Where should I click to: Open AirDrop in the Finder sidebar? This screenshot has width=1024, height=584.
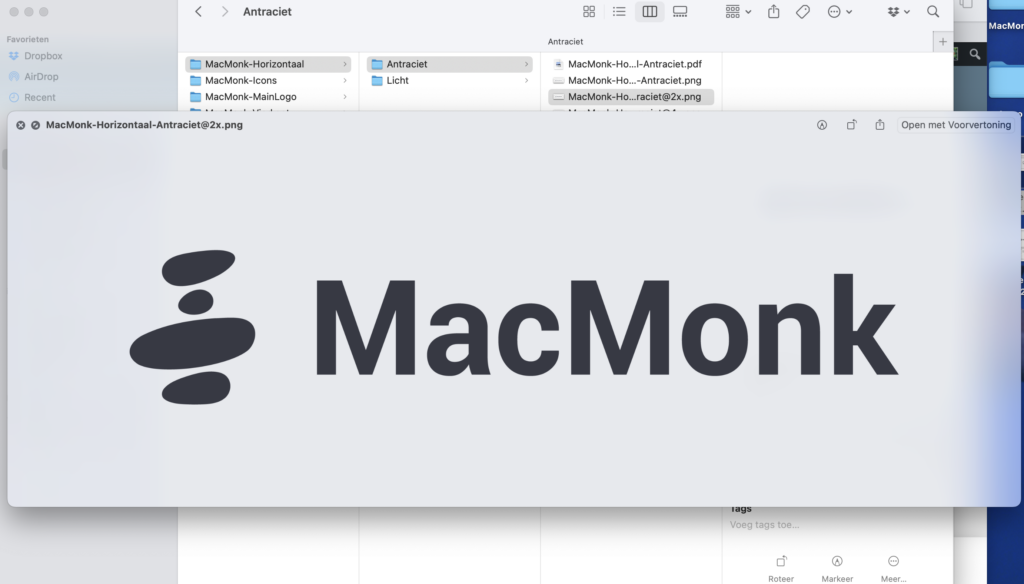click(41, 76)
